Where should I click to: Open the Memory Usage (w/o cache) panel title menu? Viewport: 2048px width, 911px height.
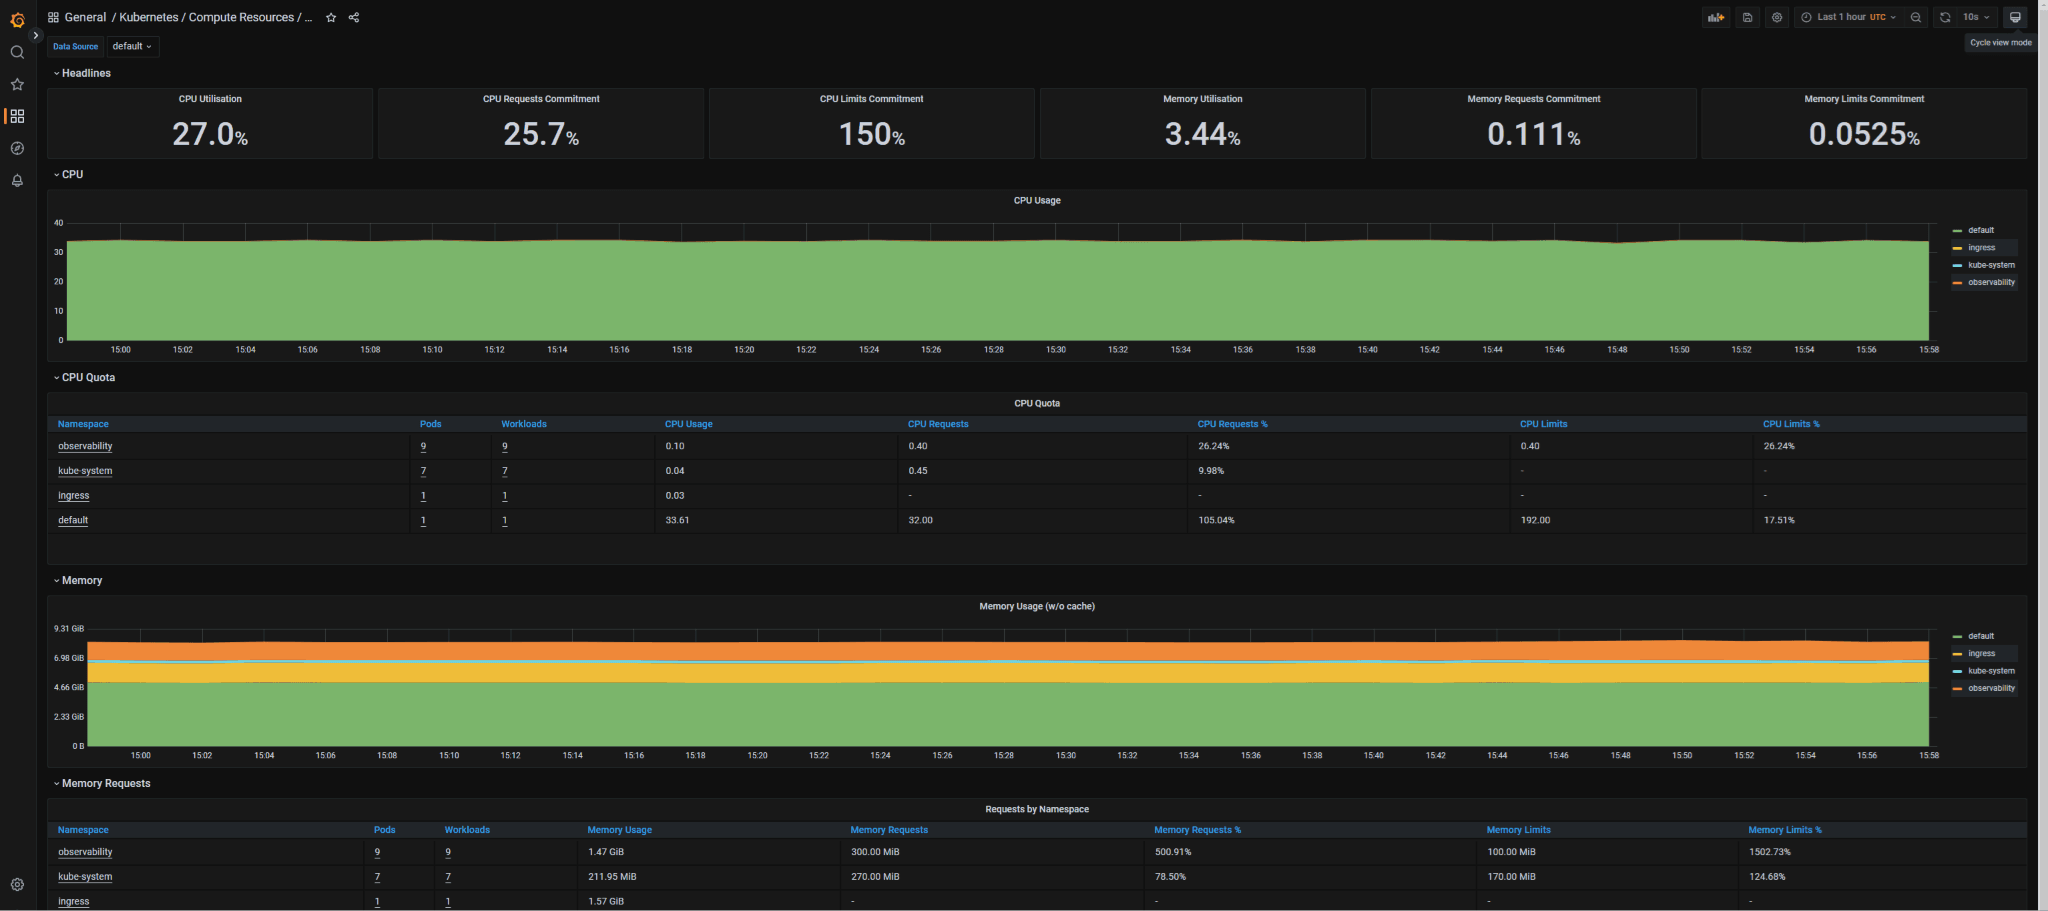point(1037,606)
